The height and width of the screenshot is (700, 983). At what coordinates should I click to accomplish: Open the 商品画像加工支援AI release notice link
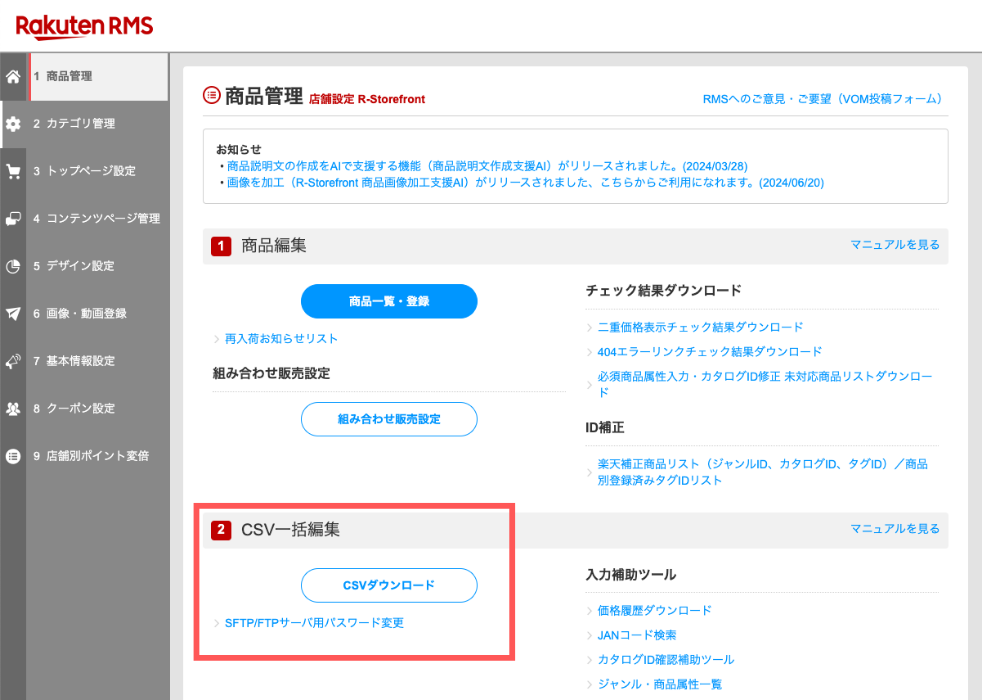tap(525, 183)
